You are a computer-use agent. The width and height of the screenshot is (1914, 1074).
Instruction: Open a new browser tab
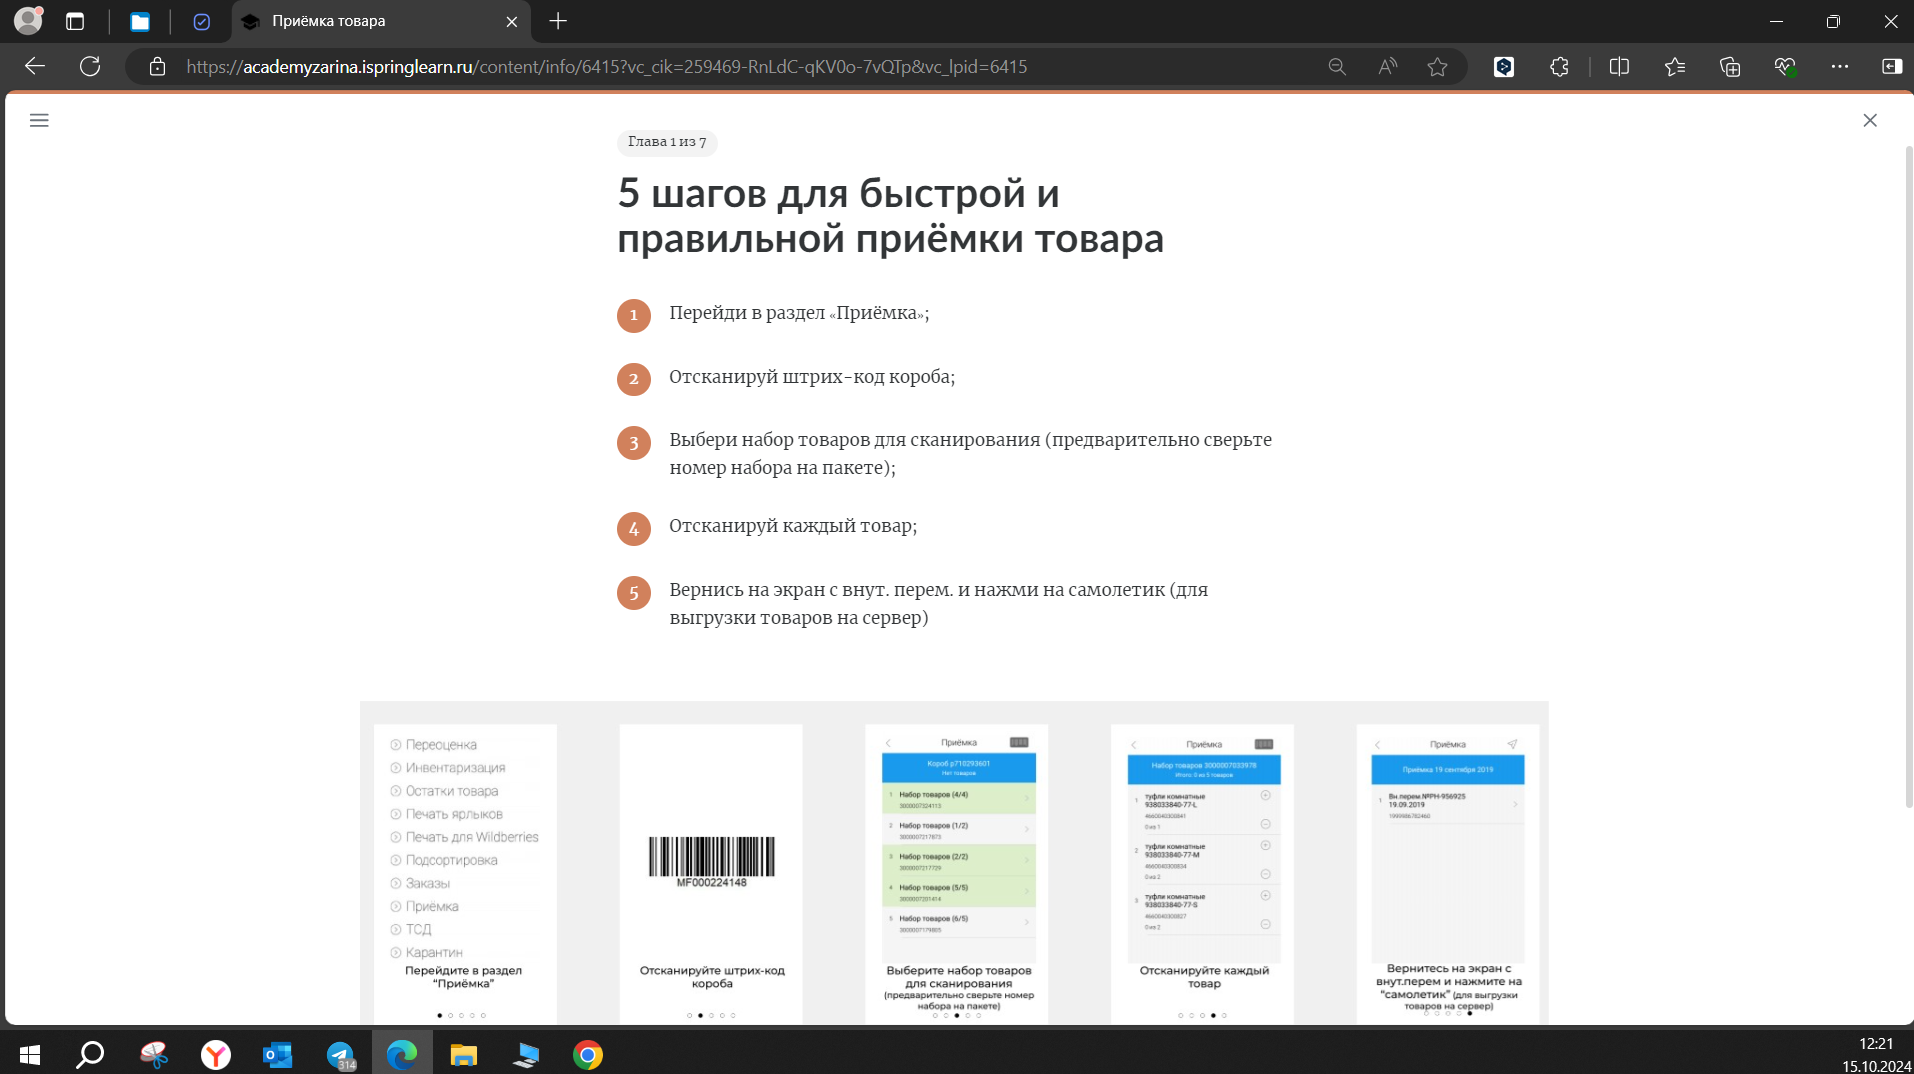tap(558, 21)
